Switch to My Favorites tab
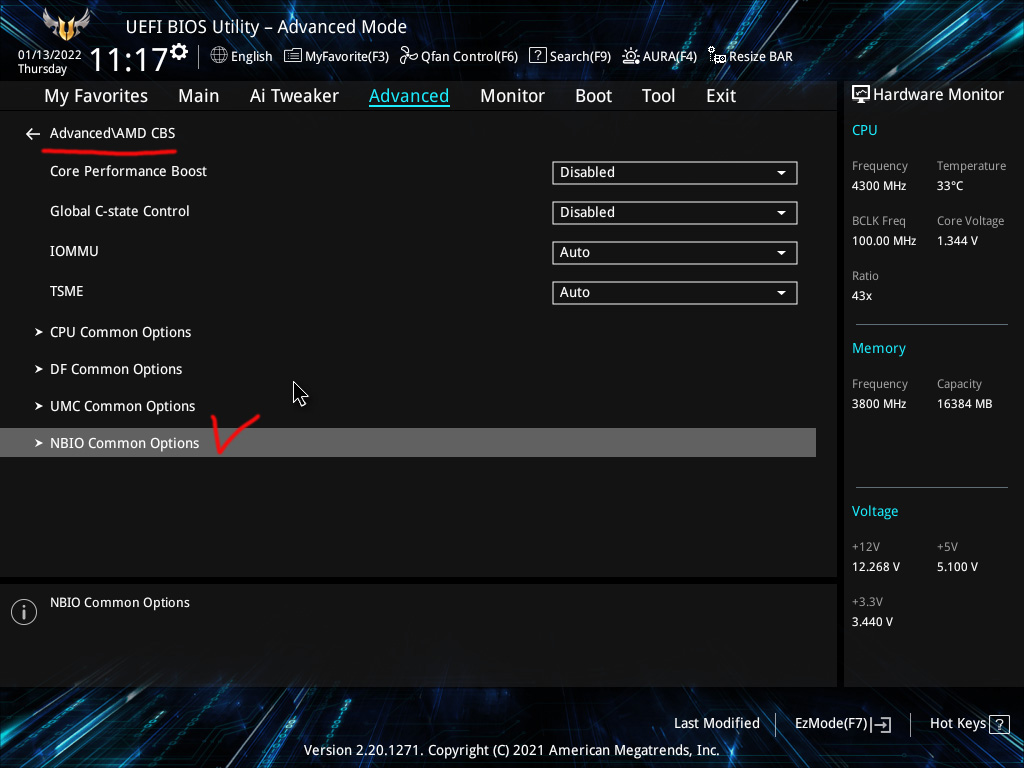1024x768 pixels. 96,96
